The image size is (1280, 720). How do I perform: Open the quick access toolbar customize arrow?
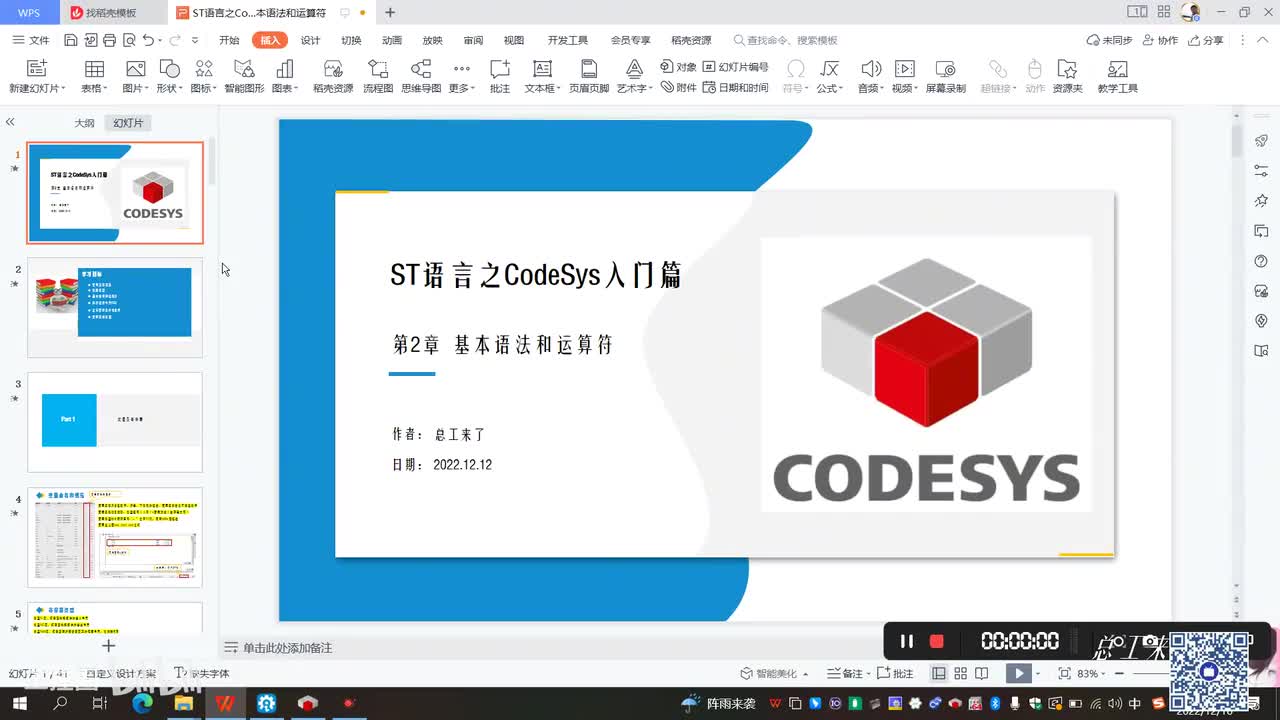(195, 40)
